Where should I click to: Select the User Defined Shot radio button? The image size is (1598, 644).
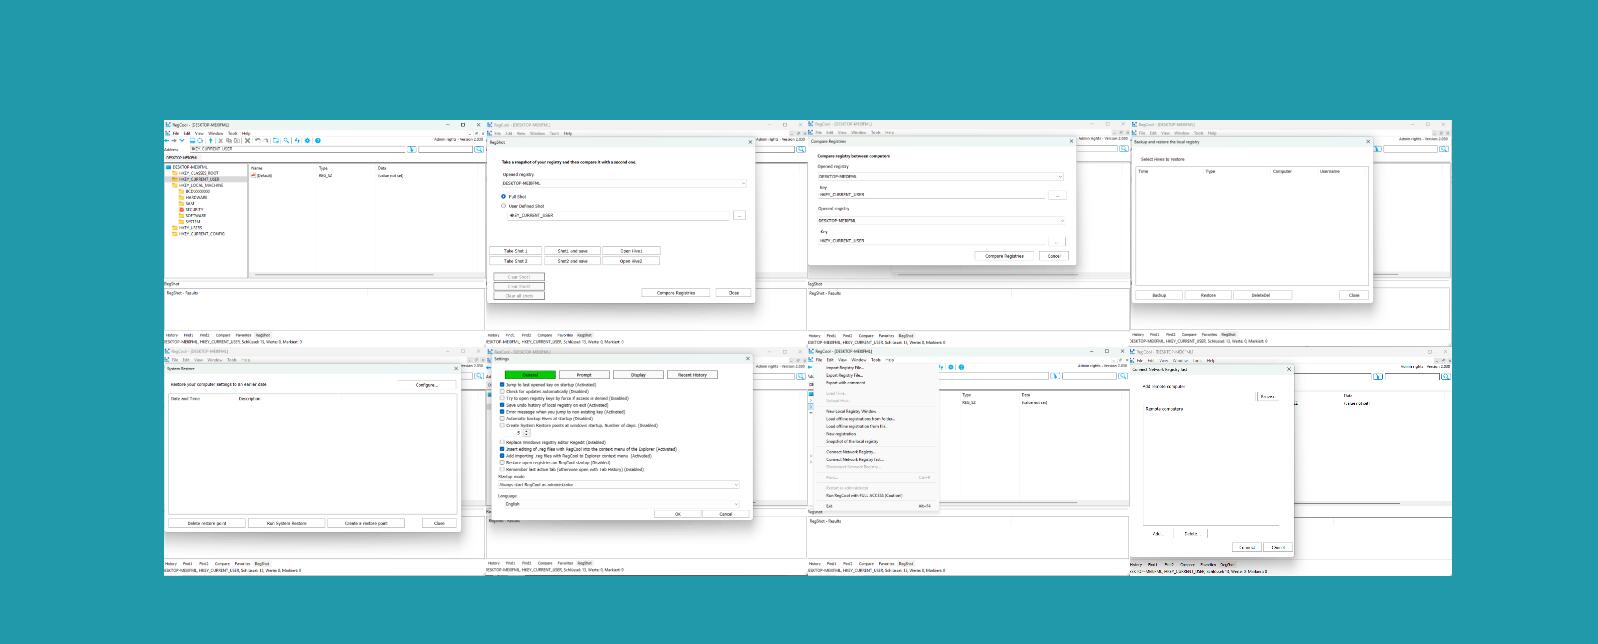coord(503,206)
